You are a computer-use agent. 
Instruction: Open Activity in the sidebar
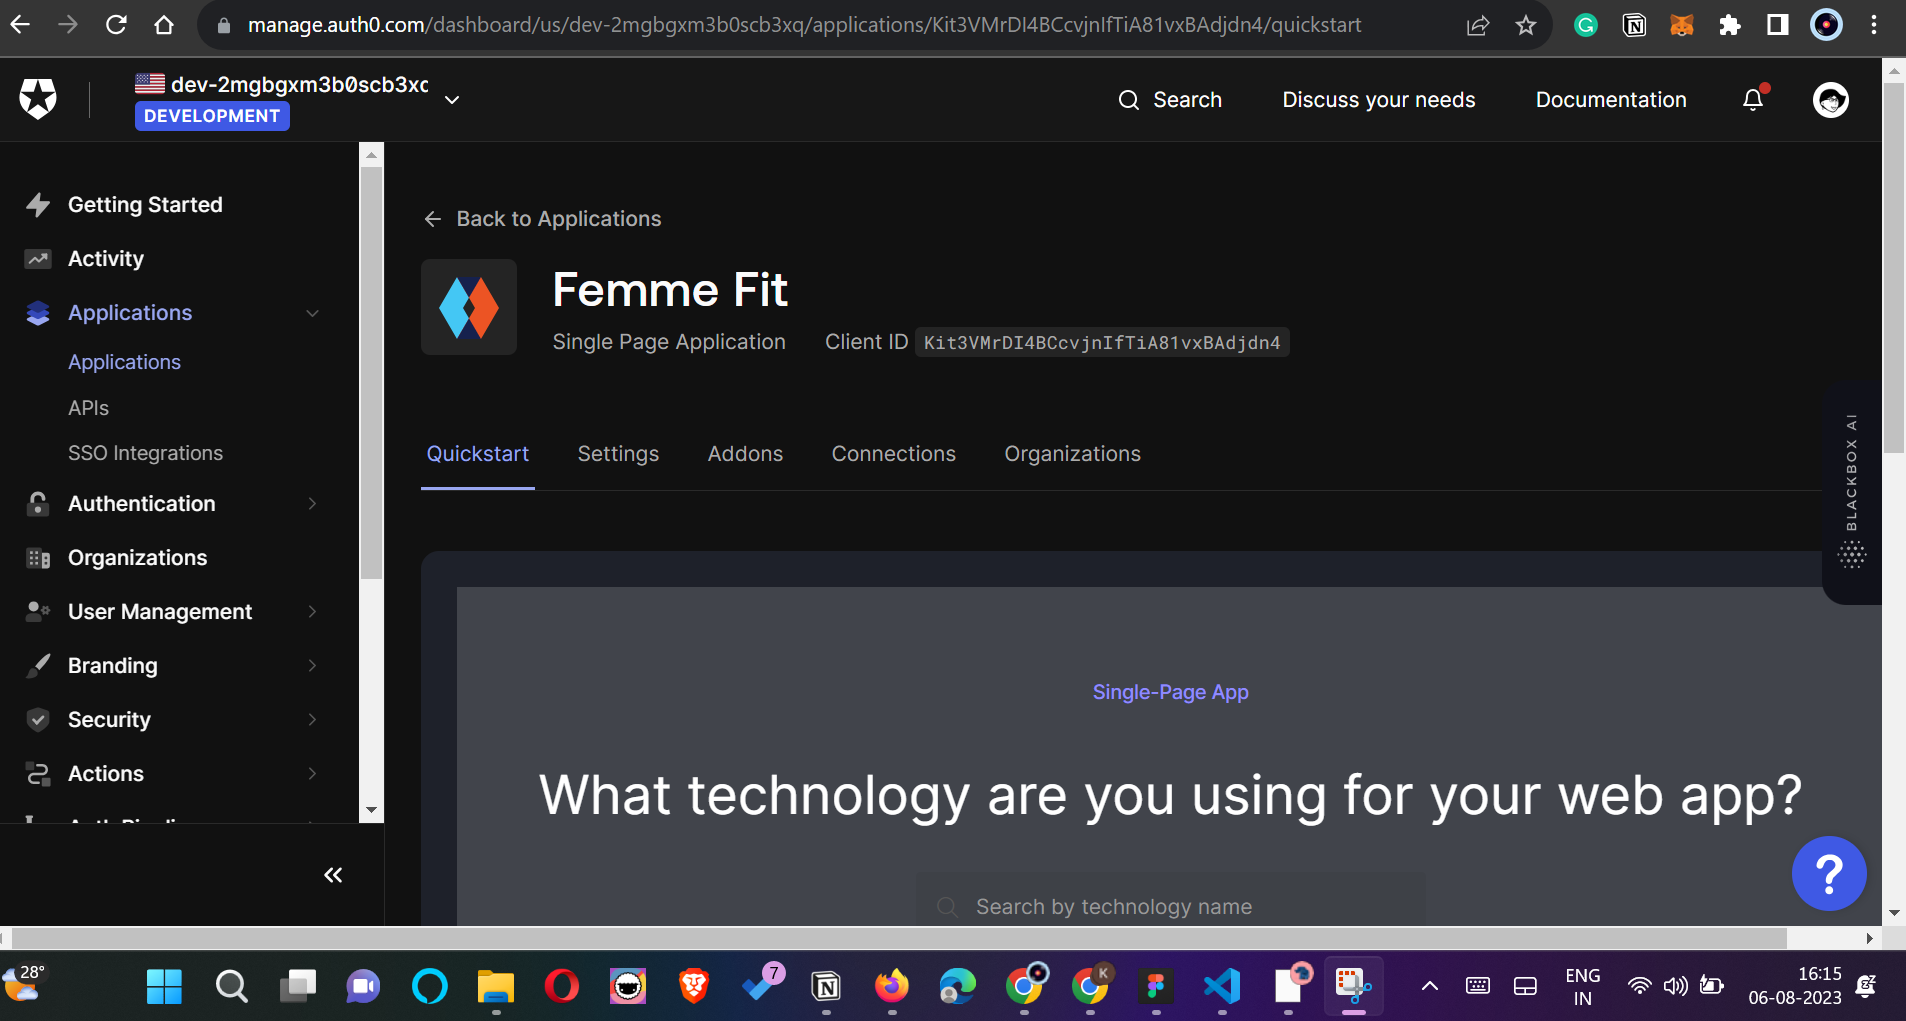(106, 259)
